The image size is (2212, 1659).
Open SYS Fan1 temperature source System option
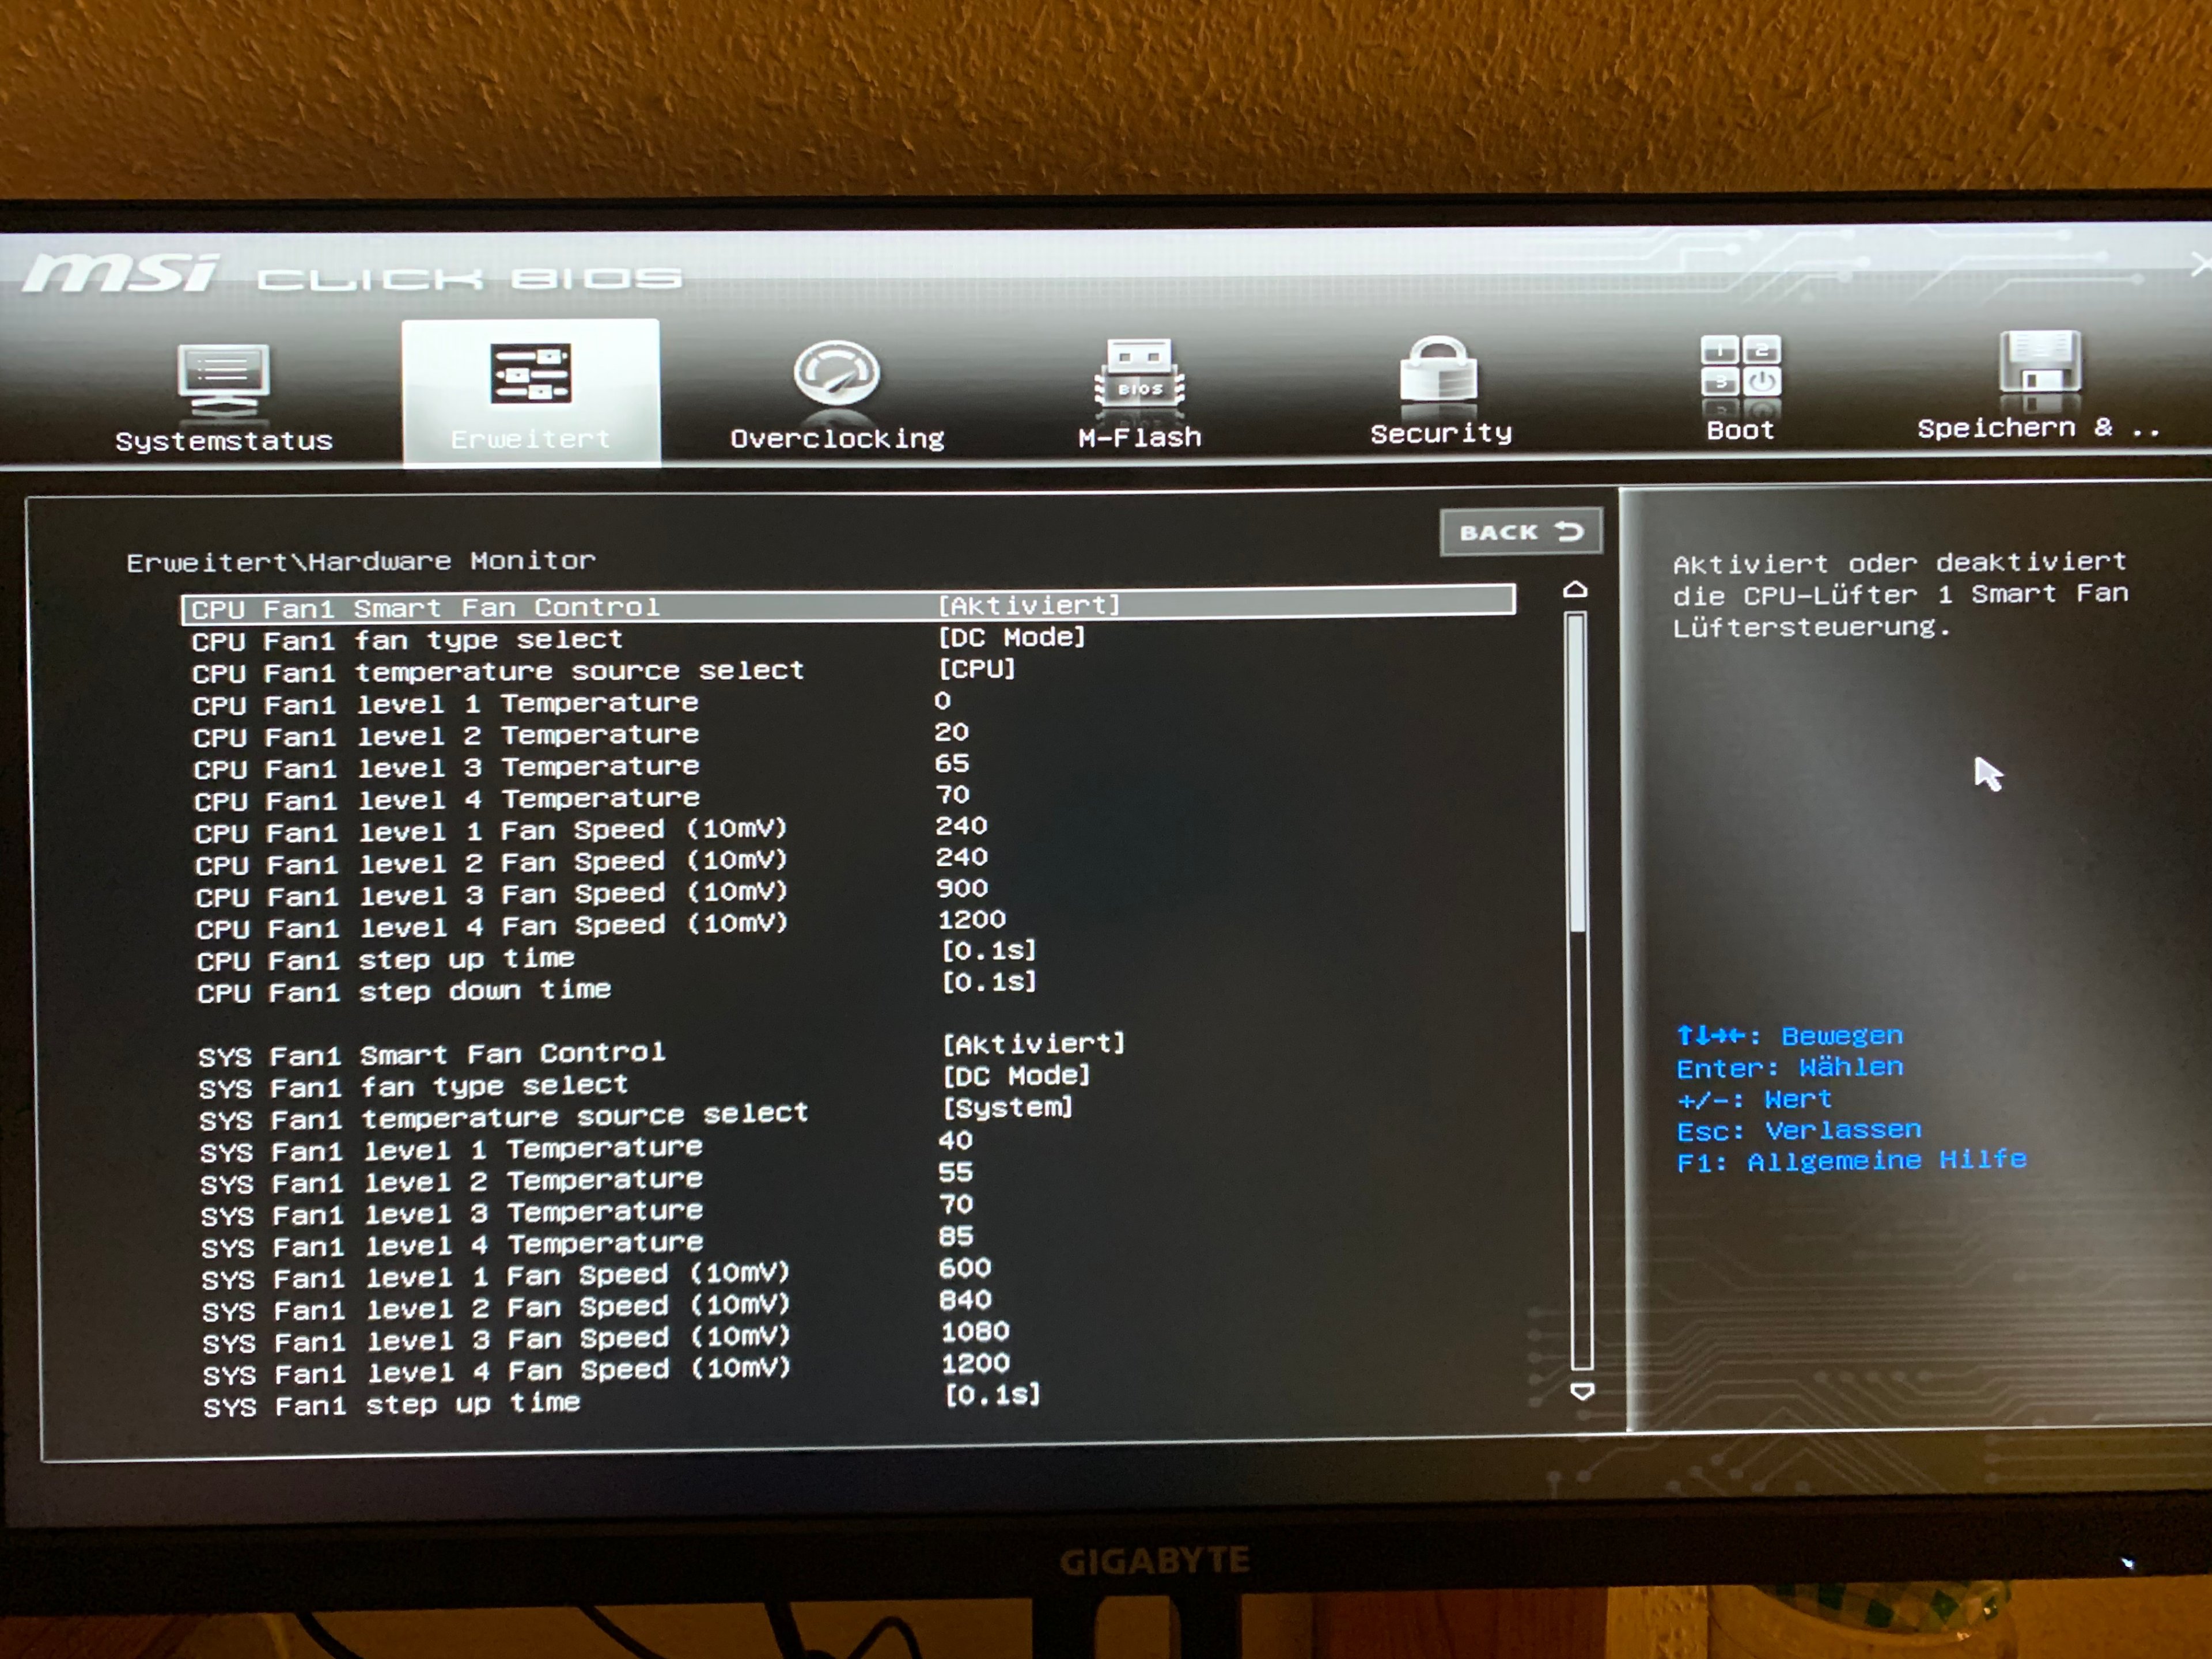(1007, 1107)
